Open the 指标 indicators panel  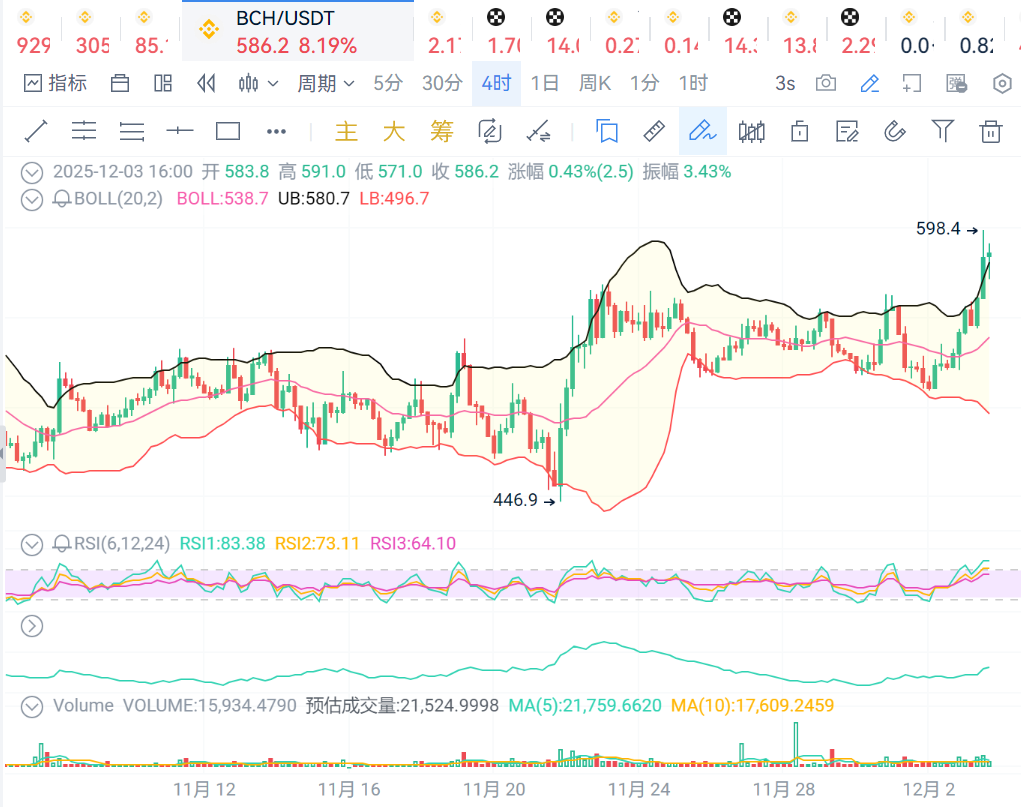point(55,83)
